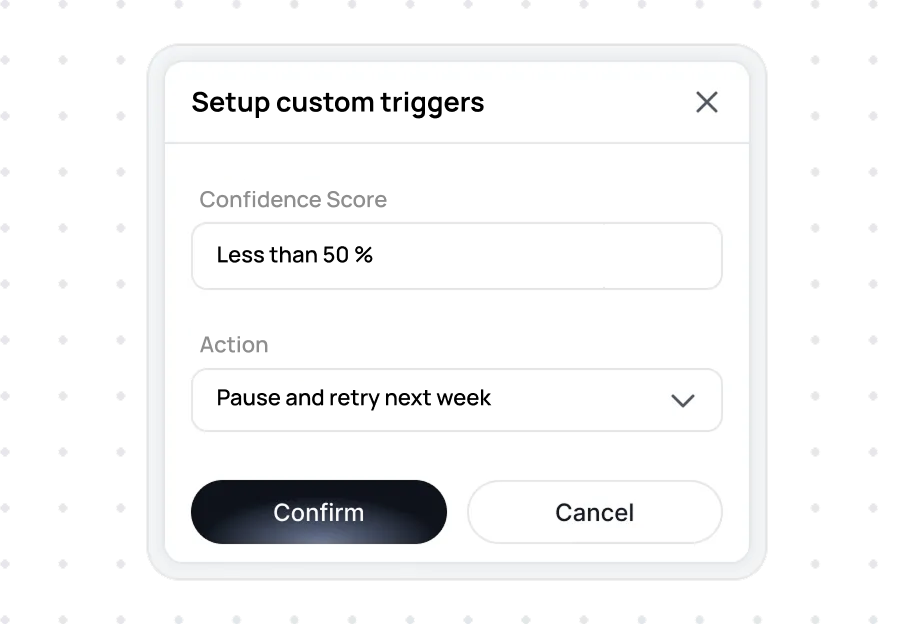912x624 pixels.
Task: Expand the Action dropdown chevron
Action: pyautogui.click(x=682, y=401)
